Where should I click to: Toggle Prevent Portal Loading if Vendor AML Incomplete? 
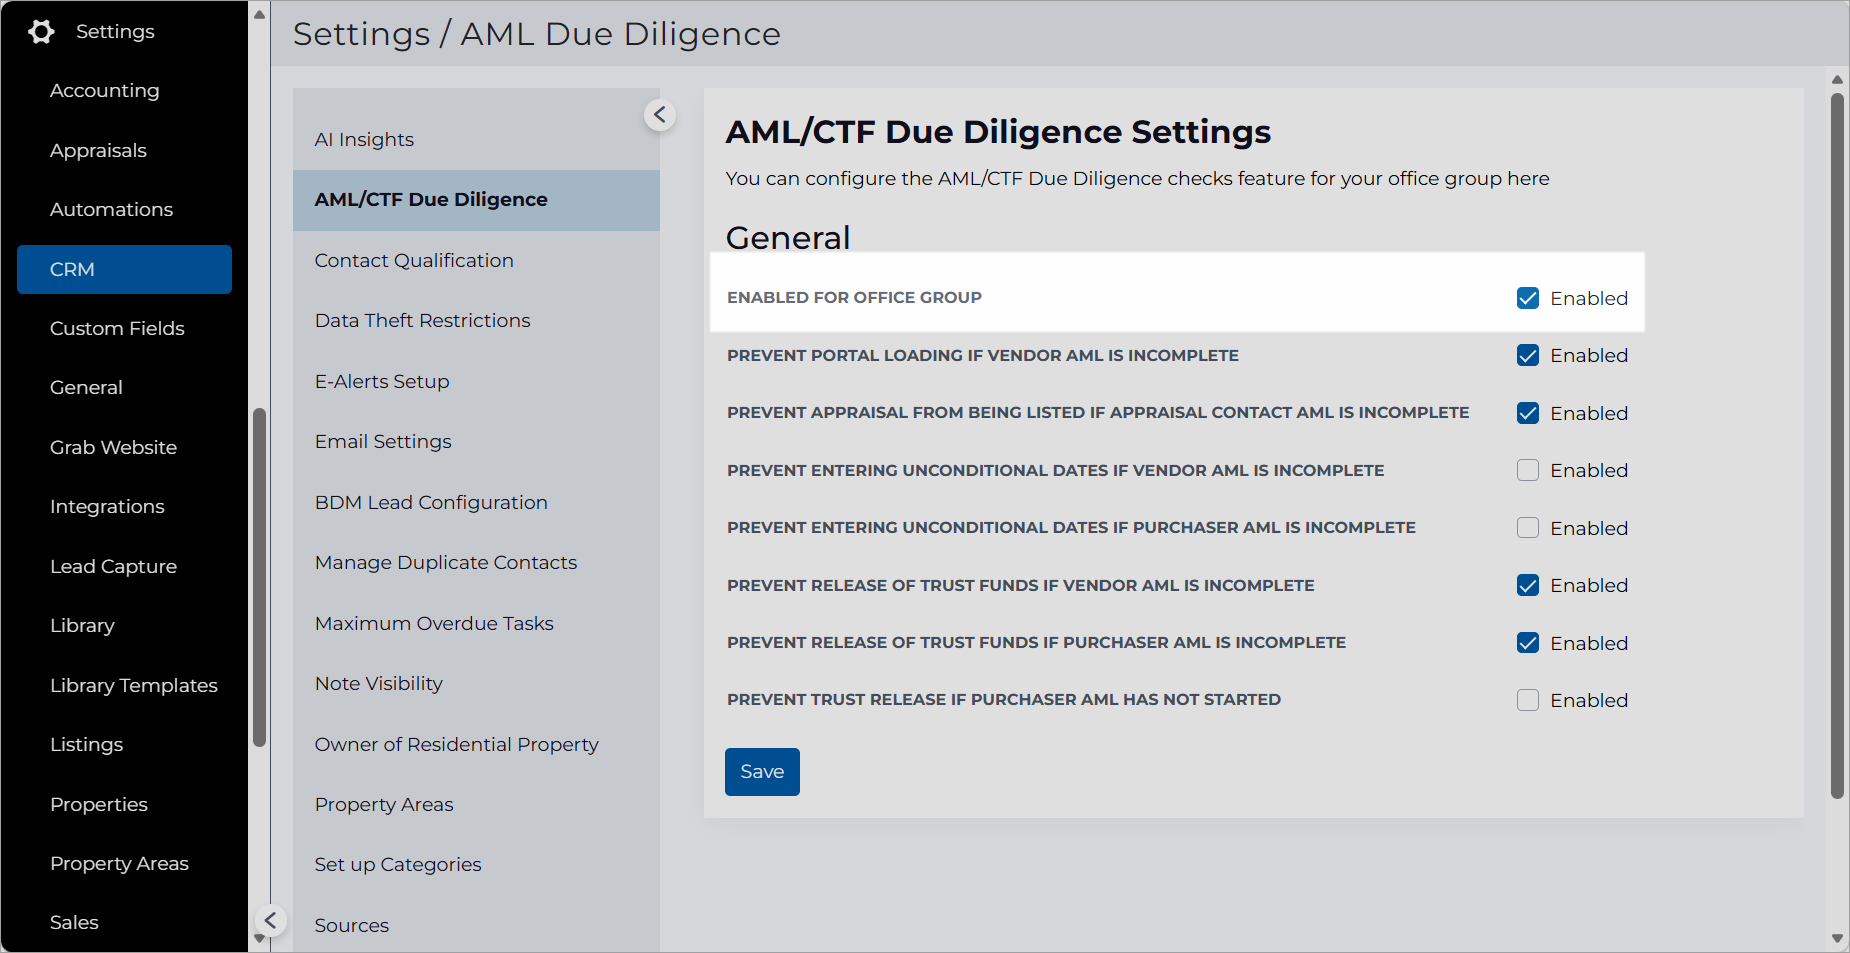(1528, 355)
